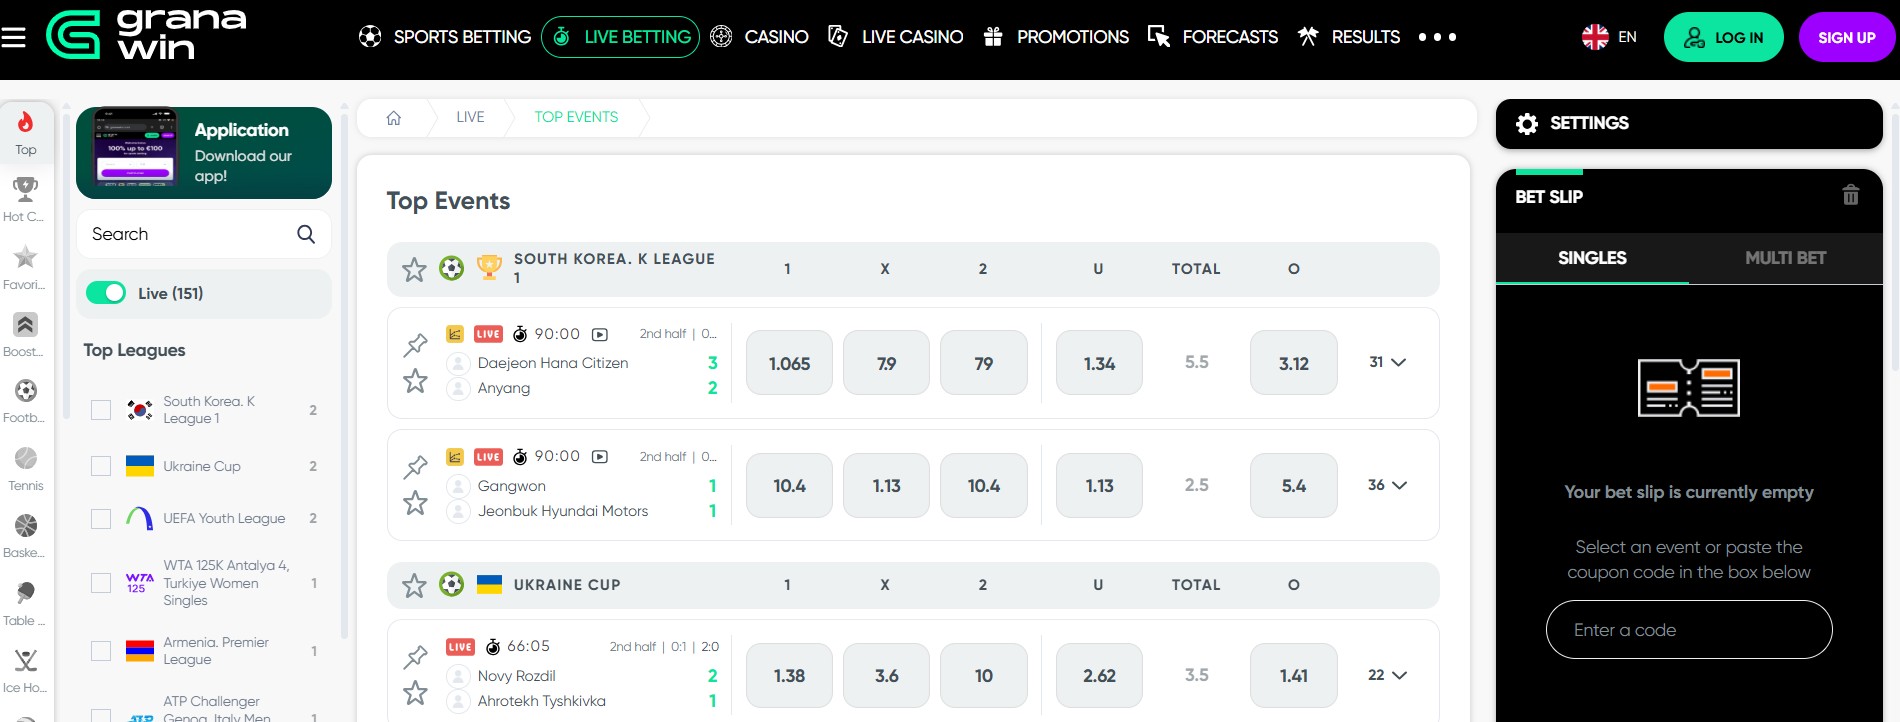Switch to the Multi Bet tab
The width and height of the screenshot is (1900, 722).
coord(1785,258)
